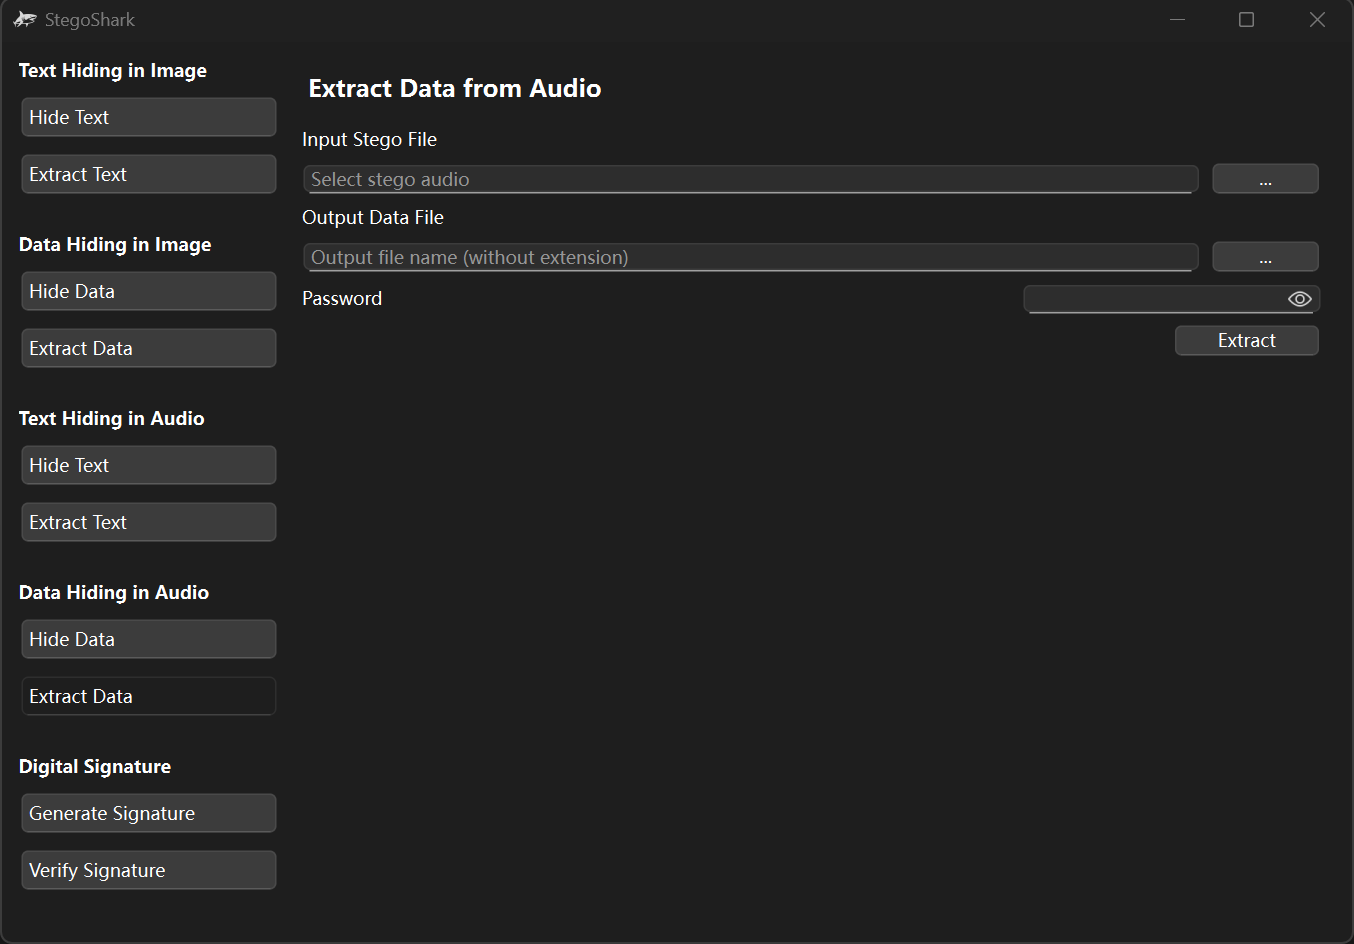Image resolution: width=1354 pixels, height=944 pixels.
Task: Click the Input Stego File label
Action: tap(370, 139)
